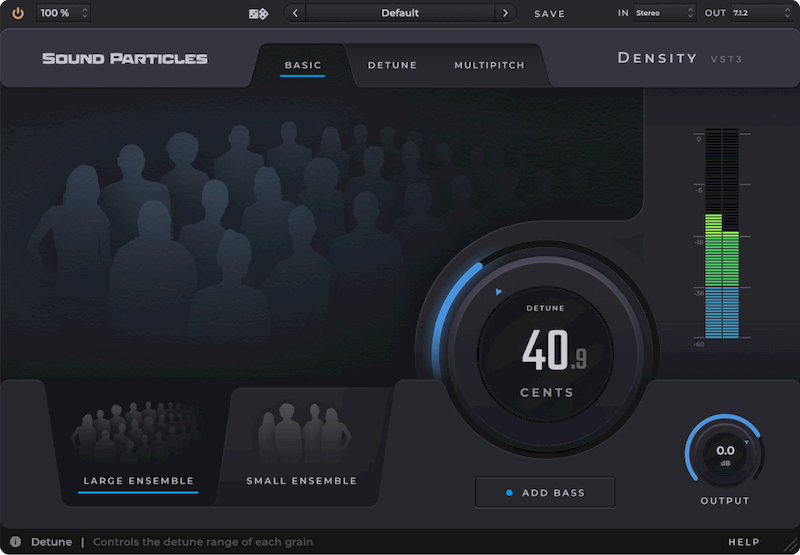The width and height of the screenshot is (800, 555).
Task: Click the 40.9 cents detune value
Action: [554, 350]
